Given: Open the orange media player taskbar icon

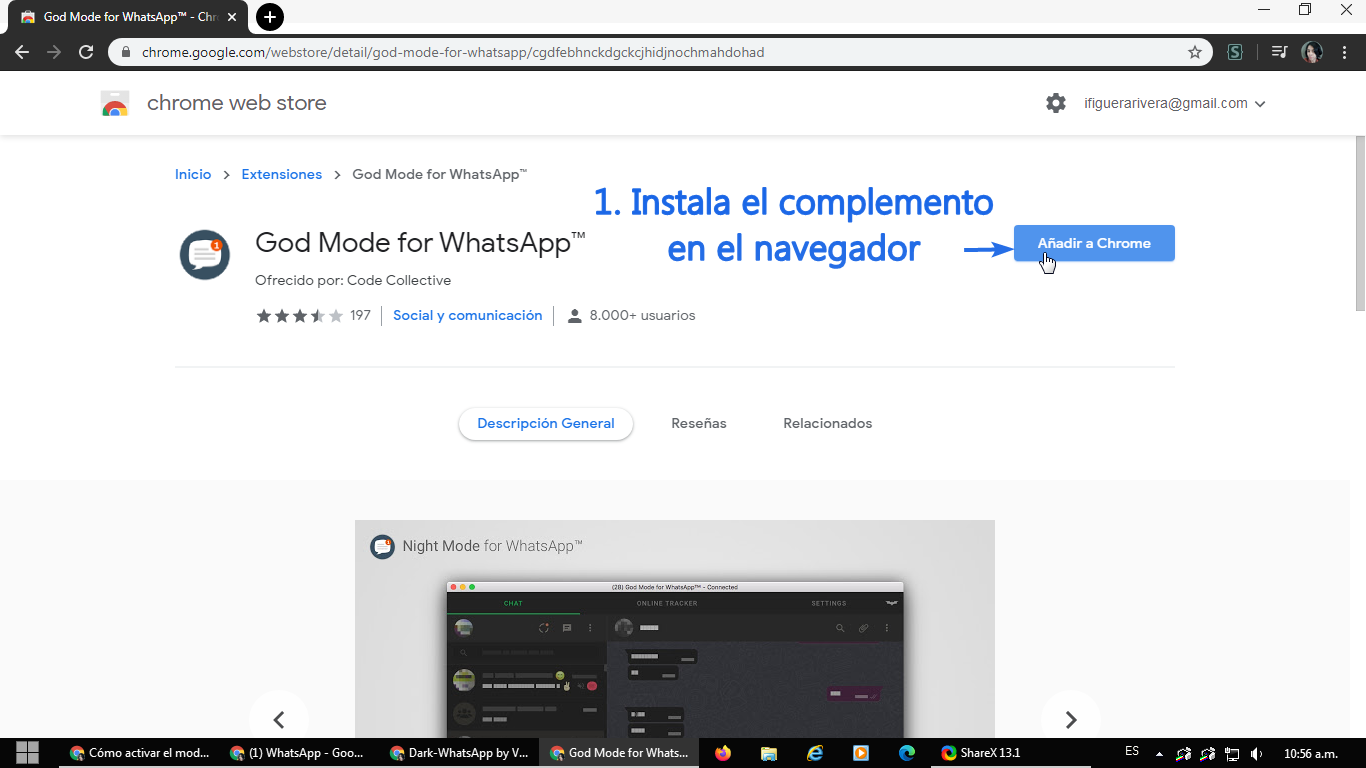Looking at the screenshot, I should click(861, 753).
